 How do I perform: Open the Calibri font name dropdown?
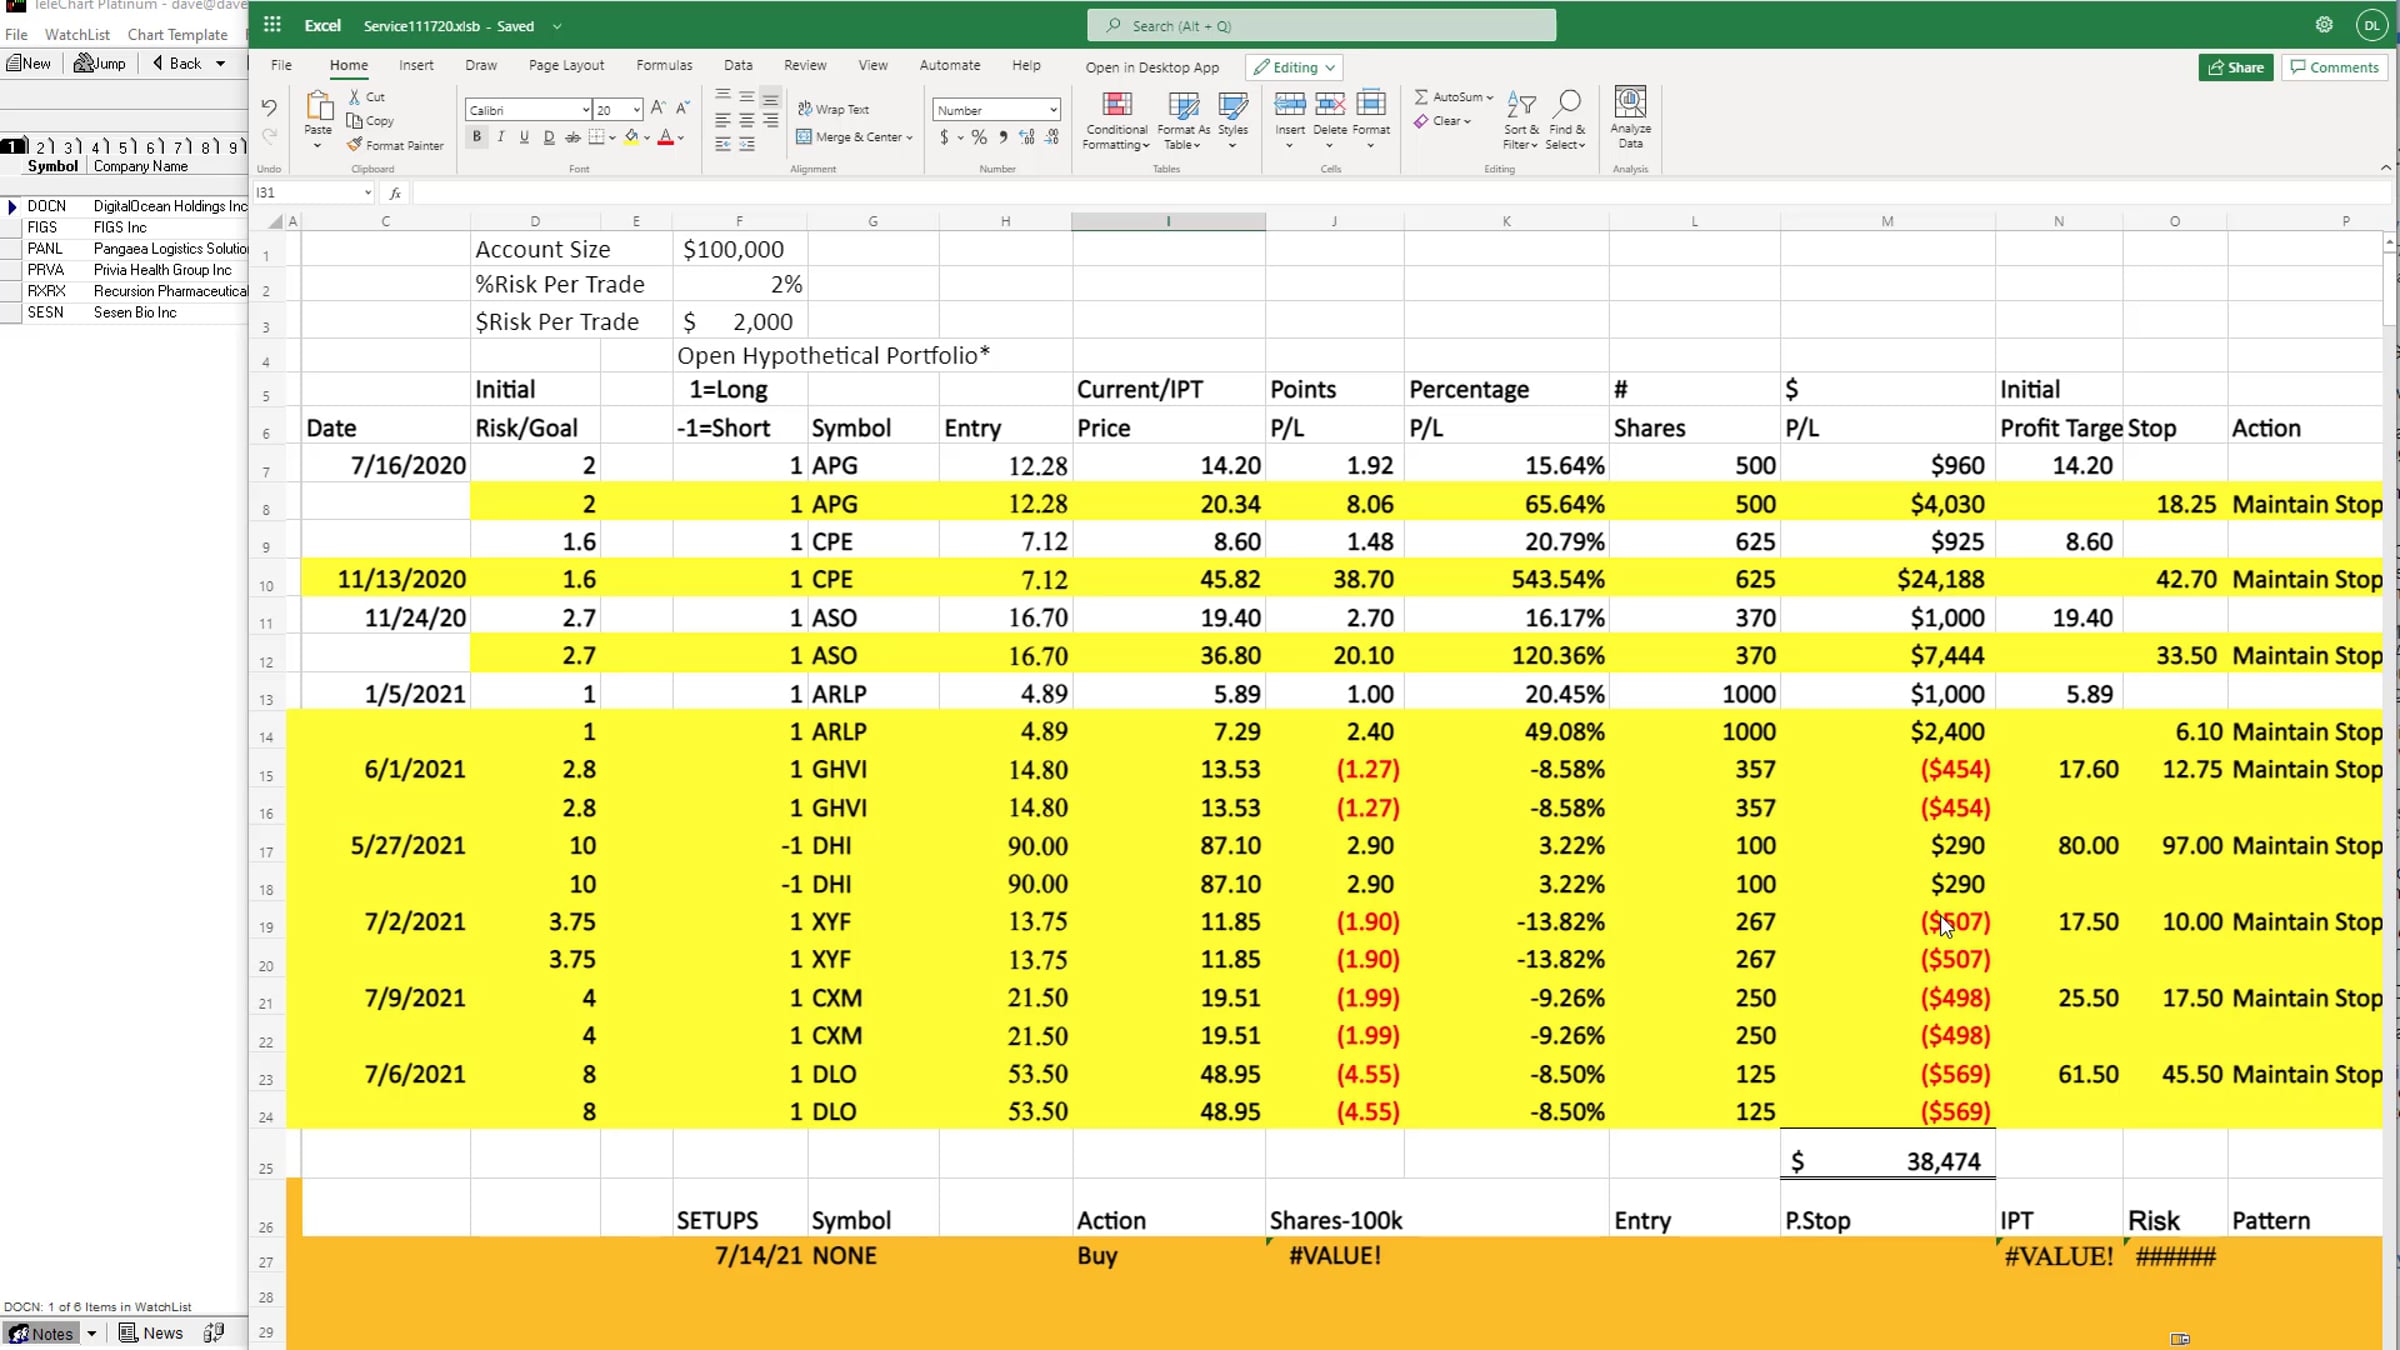585,109
